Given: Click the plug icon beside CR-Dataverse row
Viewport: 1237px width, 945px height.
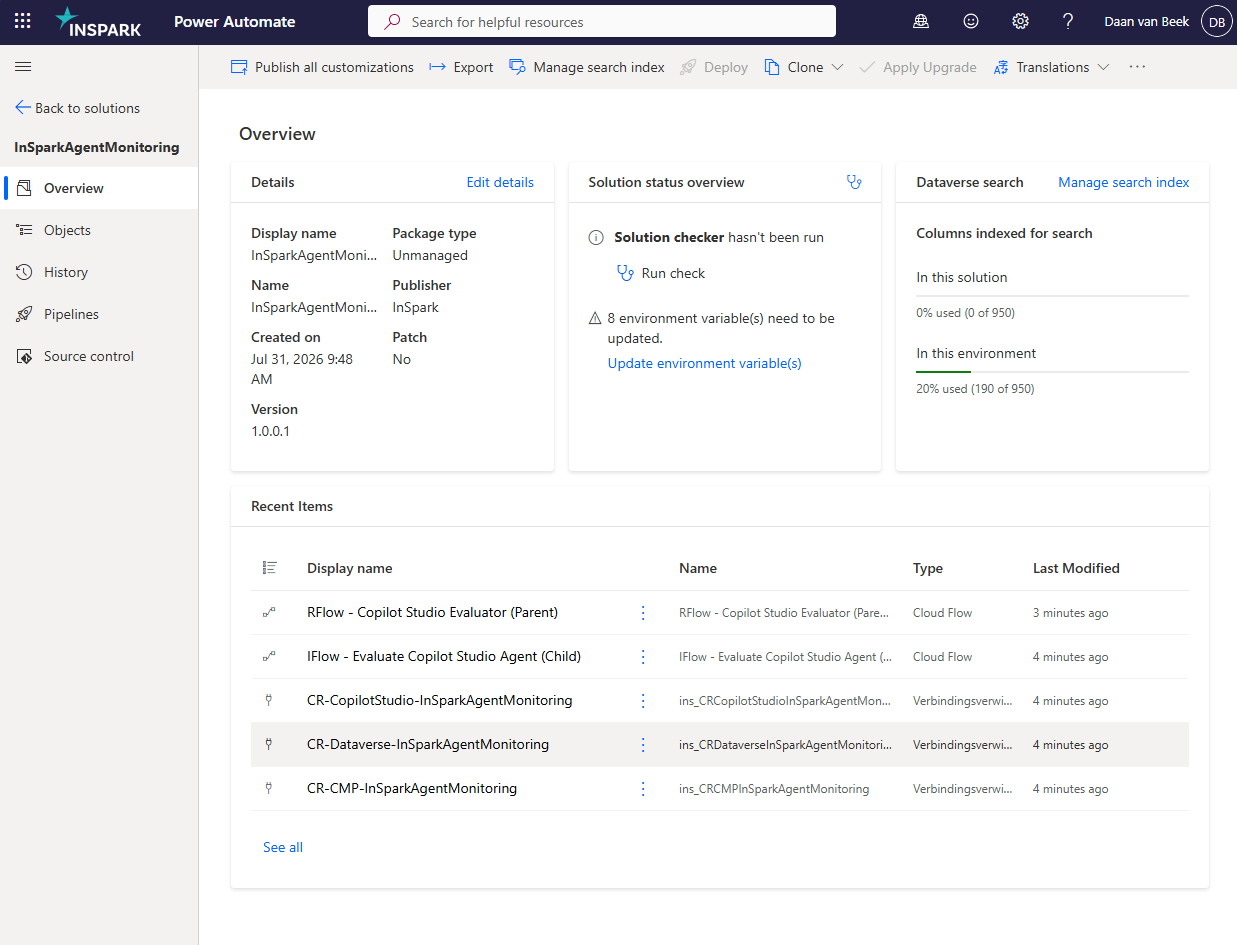Looking at the screenshot, I should pyautogui.click(x=269, y=744).
